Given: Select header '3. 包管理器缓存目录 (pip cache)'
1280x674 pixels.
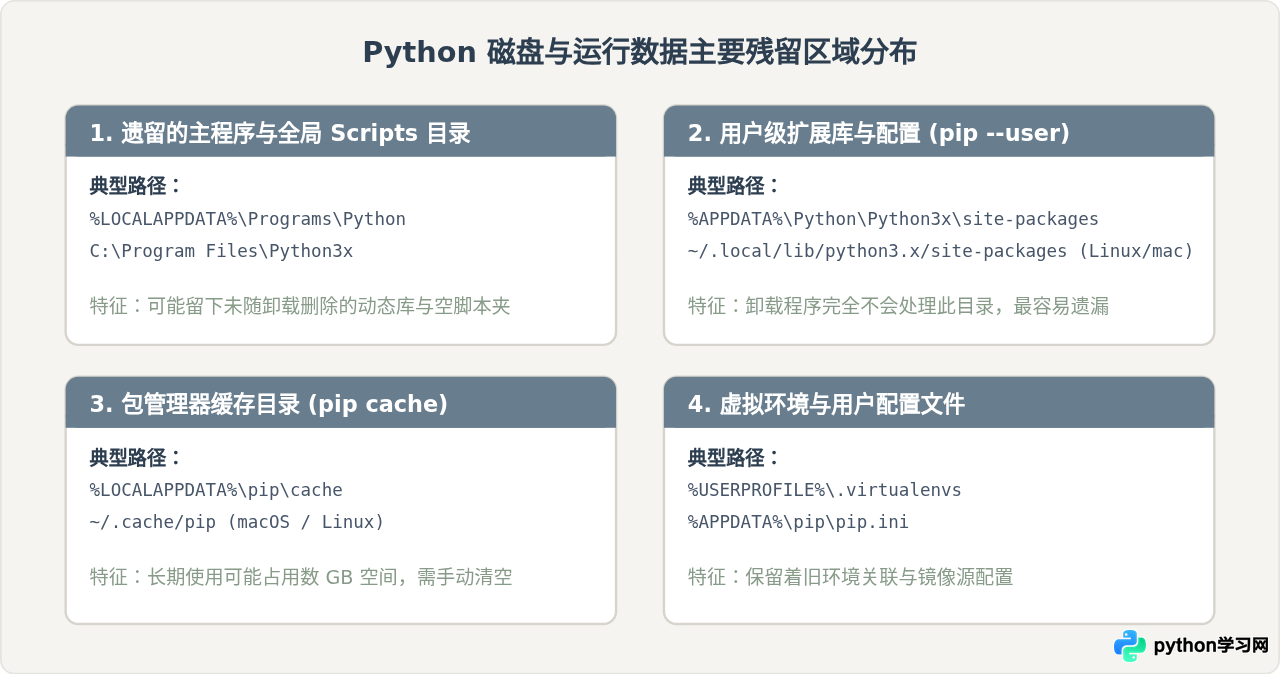Looking at the screenshot, I should [341, 403].
